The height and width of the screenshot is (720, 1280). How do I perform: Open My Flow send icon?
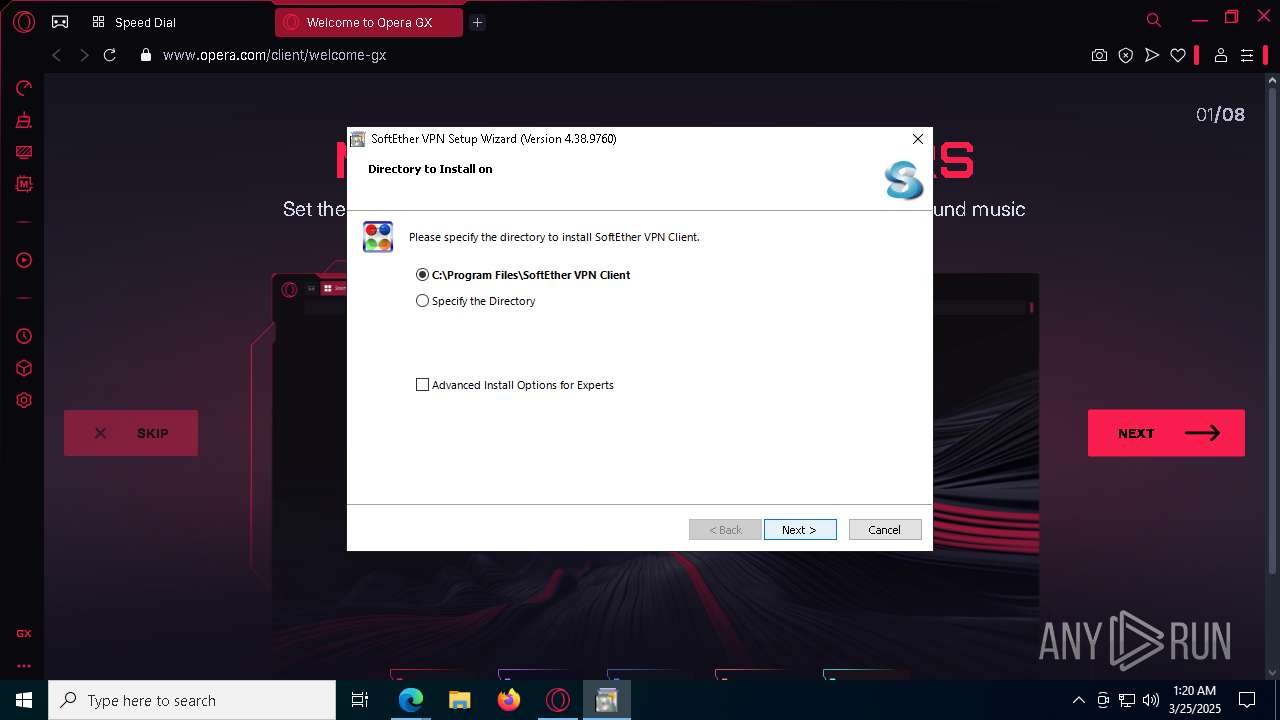[x=1152, y=56]
